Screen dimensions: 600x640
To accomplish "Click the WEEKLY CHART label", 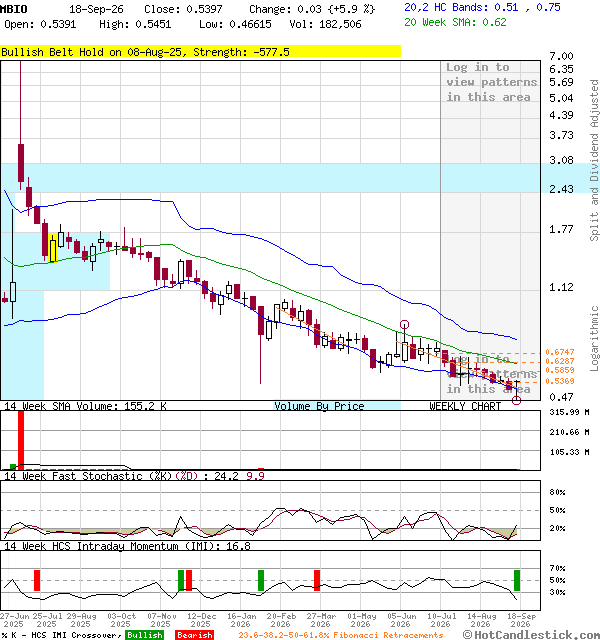I will (x=465, y=406).
